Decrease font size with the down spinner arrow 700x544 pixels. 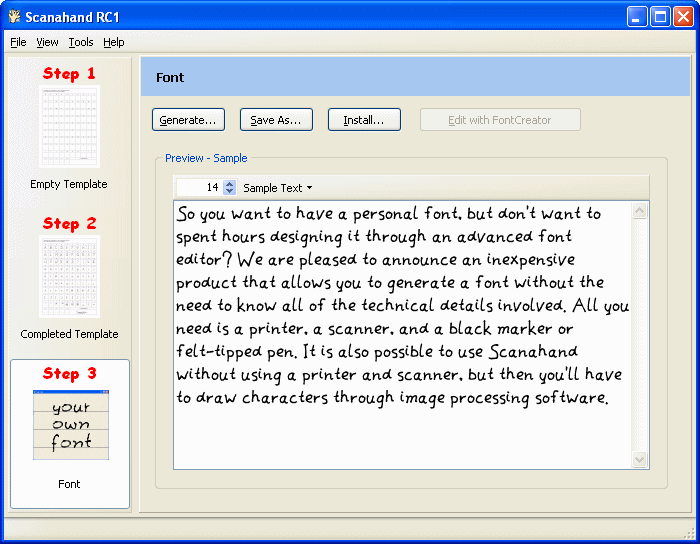[x=230, y=192]
